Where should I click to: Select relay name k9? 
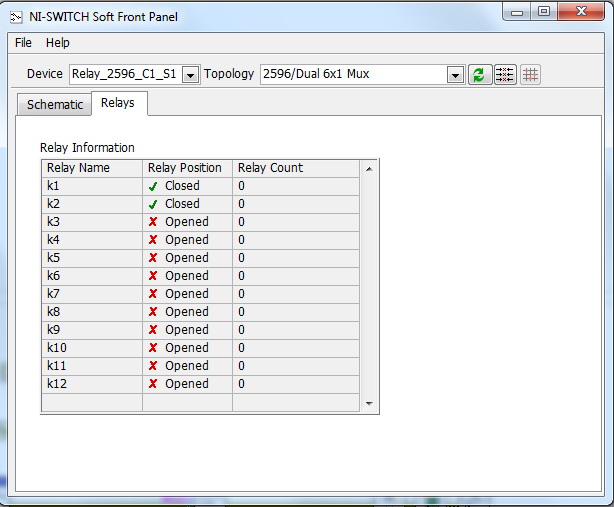pyautogui.click(x=92, y=330)
